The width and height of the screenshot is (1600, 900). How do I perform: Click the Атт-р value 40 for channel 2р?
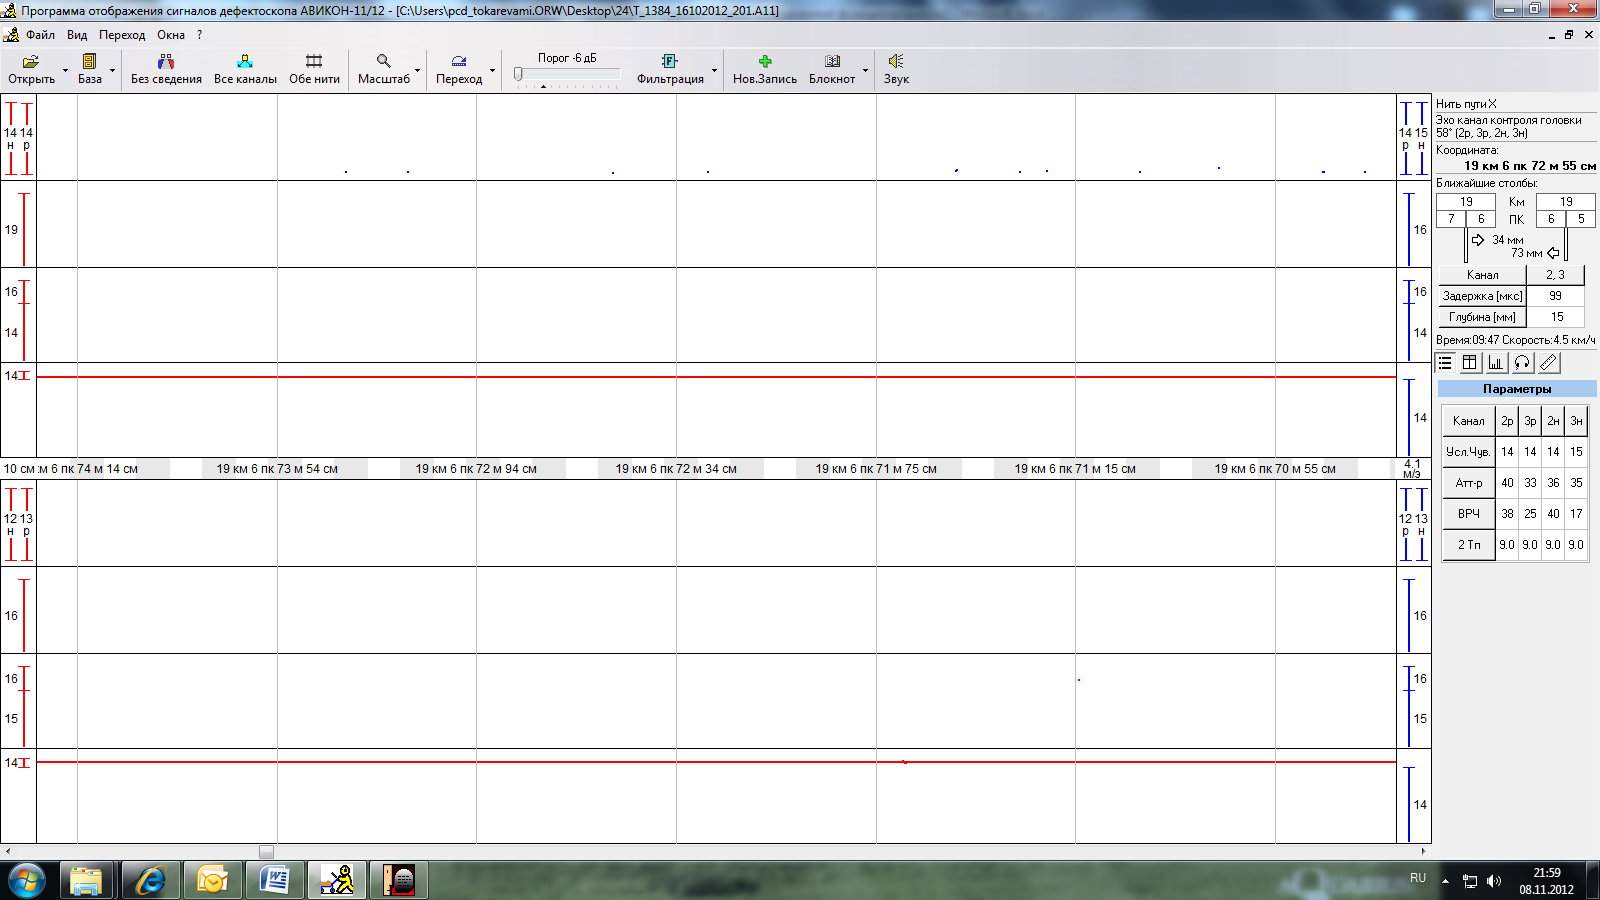pos(1507,483)
